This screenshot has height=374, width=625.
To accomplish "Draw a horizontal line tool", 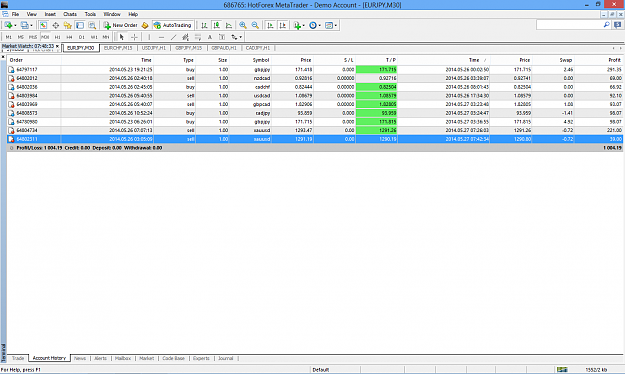I will 161,37.
